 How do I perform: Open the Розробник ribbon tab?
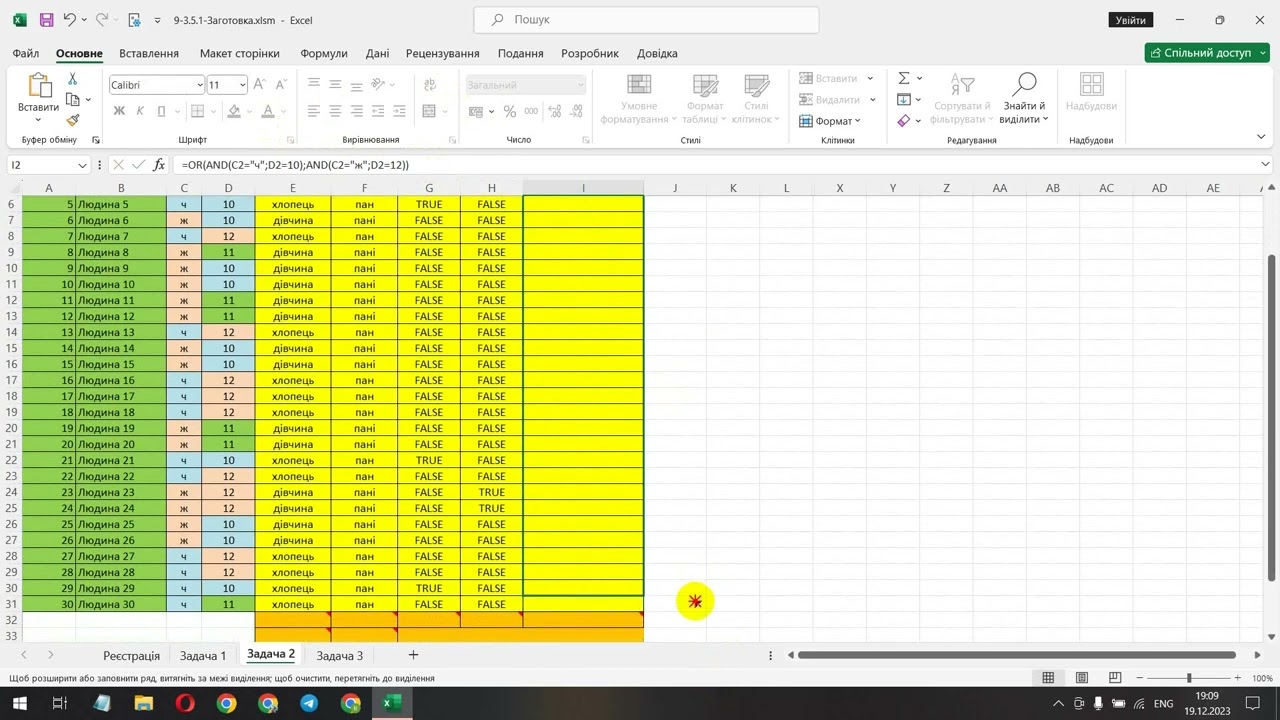pos(590,53)
